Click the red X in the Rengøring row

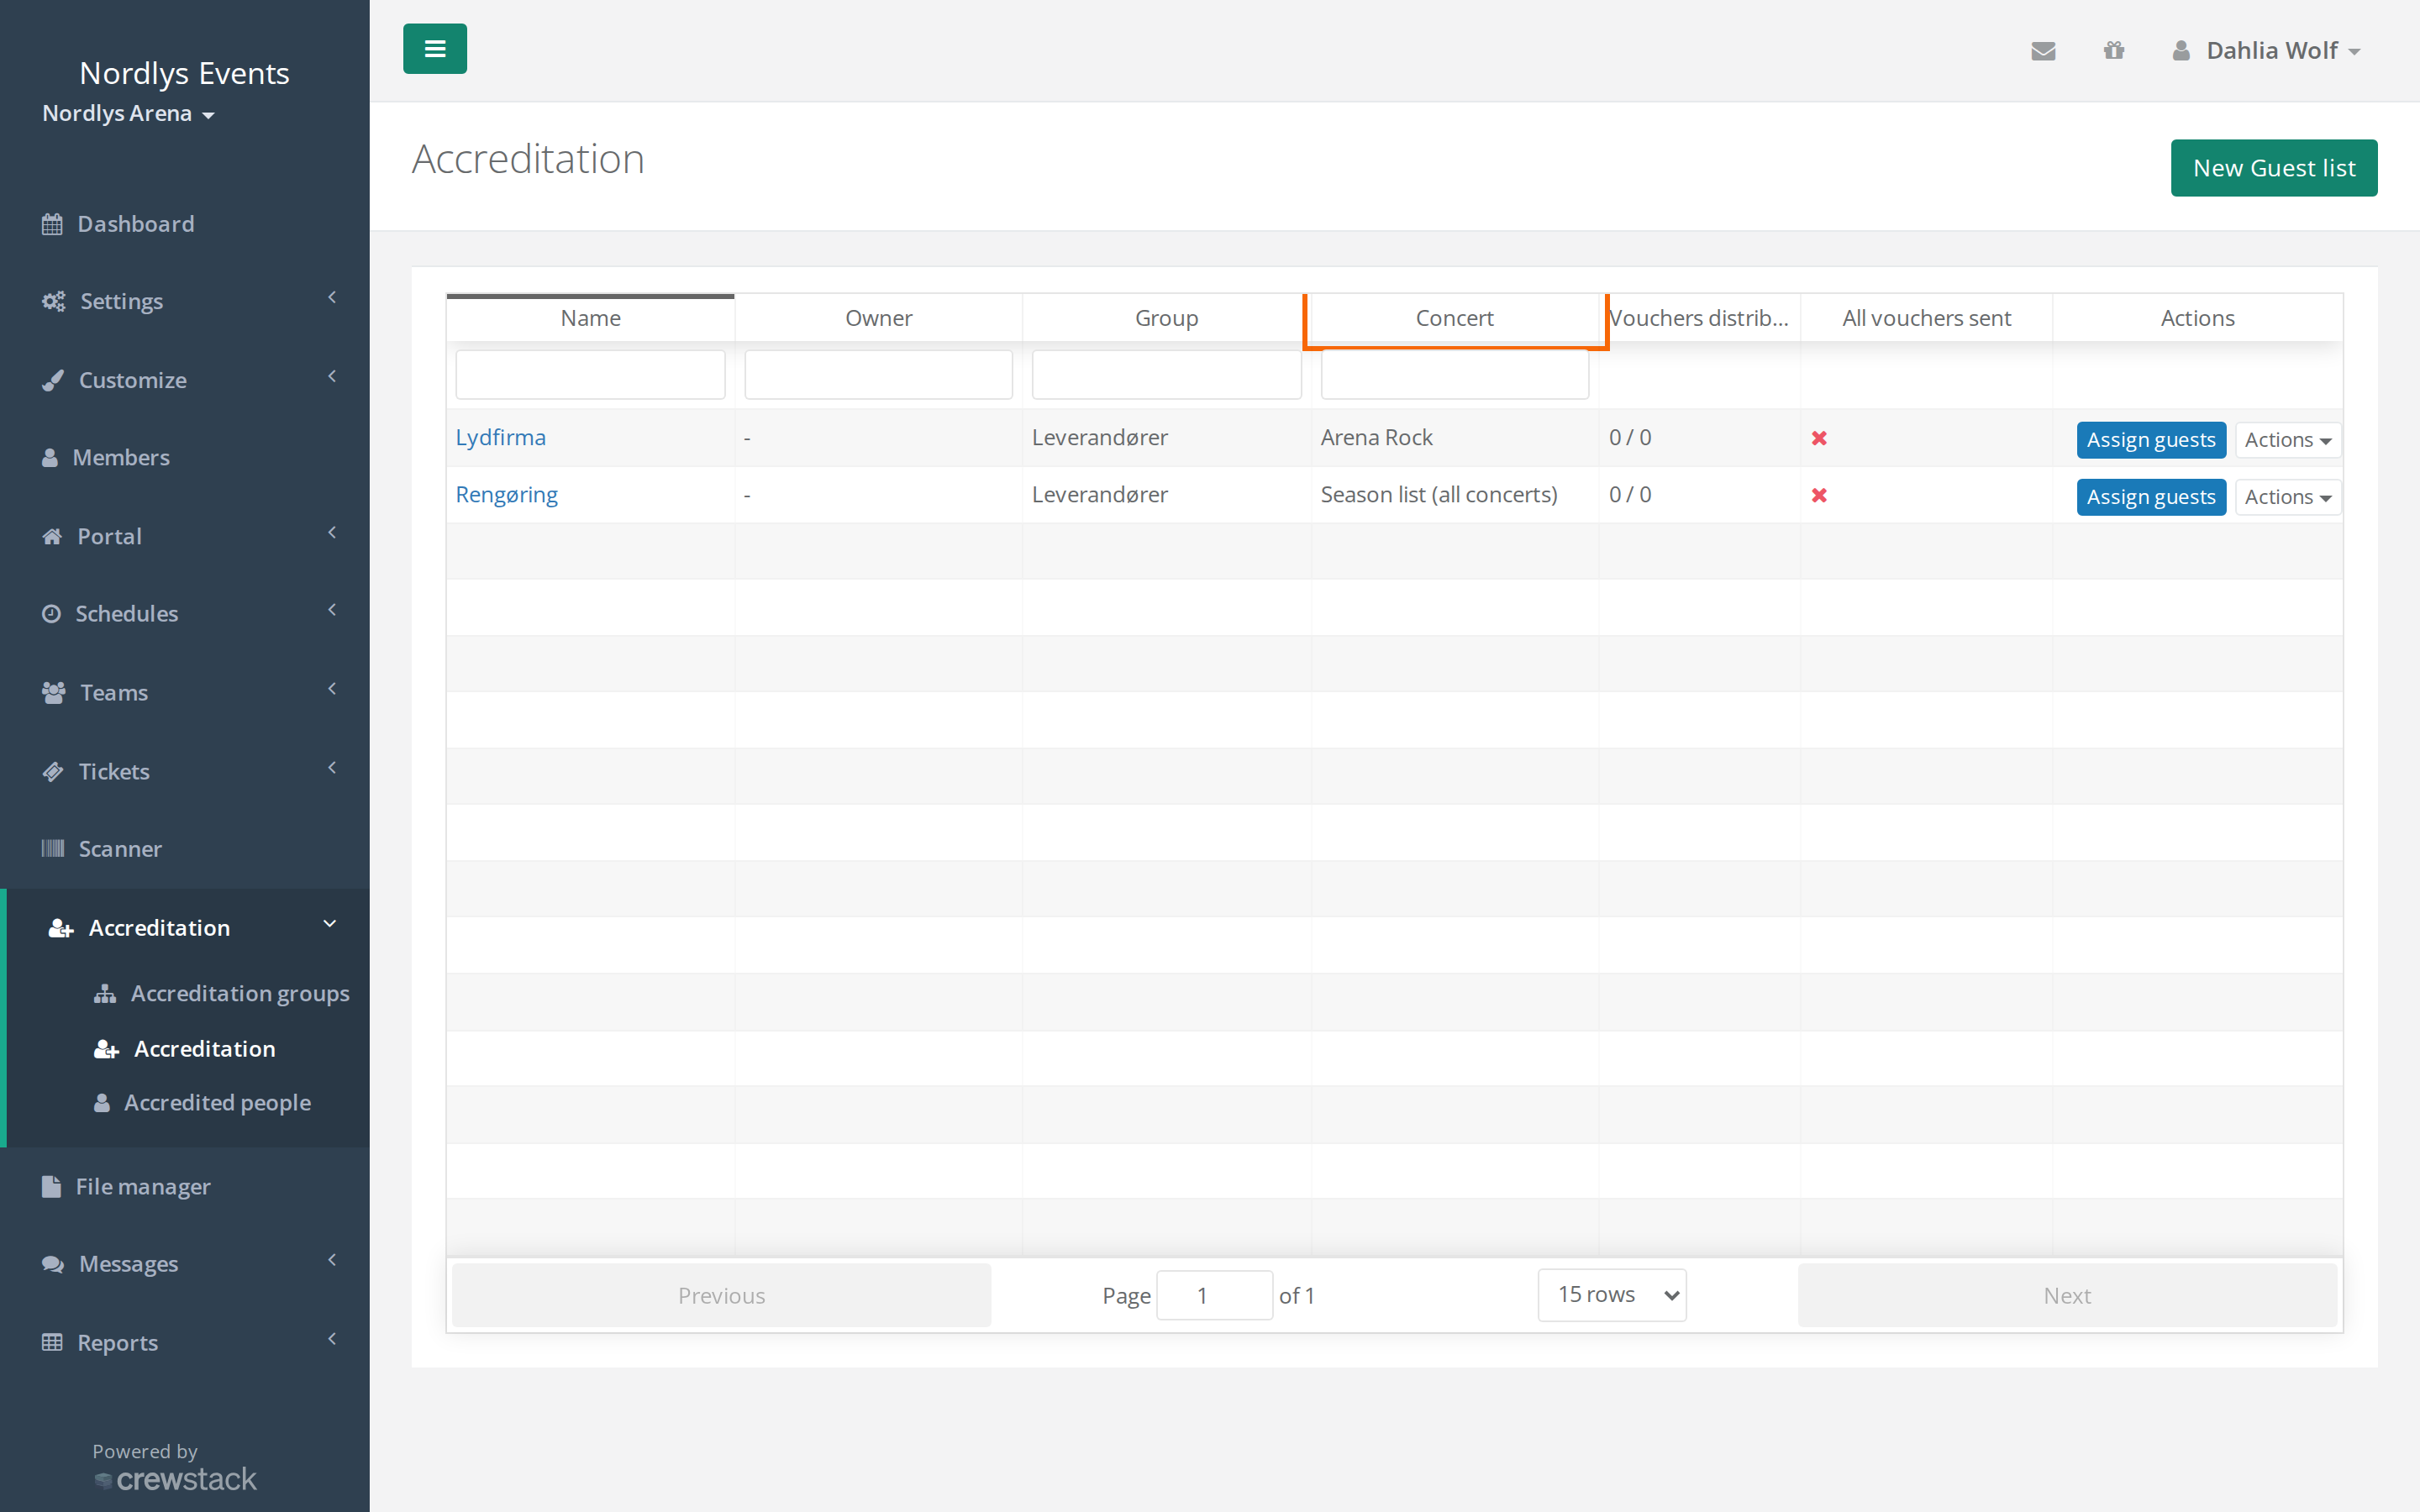[1819, 495]
